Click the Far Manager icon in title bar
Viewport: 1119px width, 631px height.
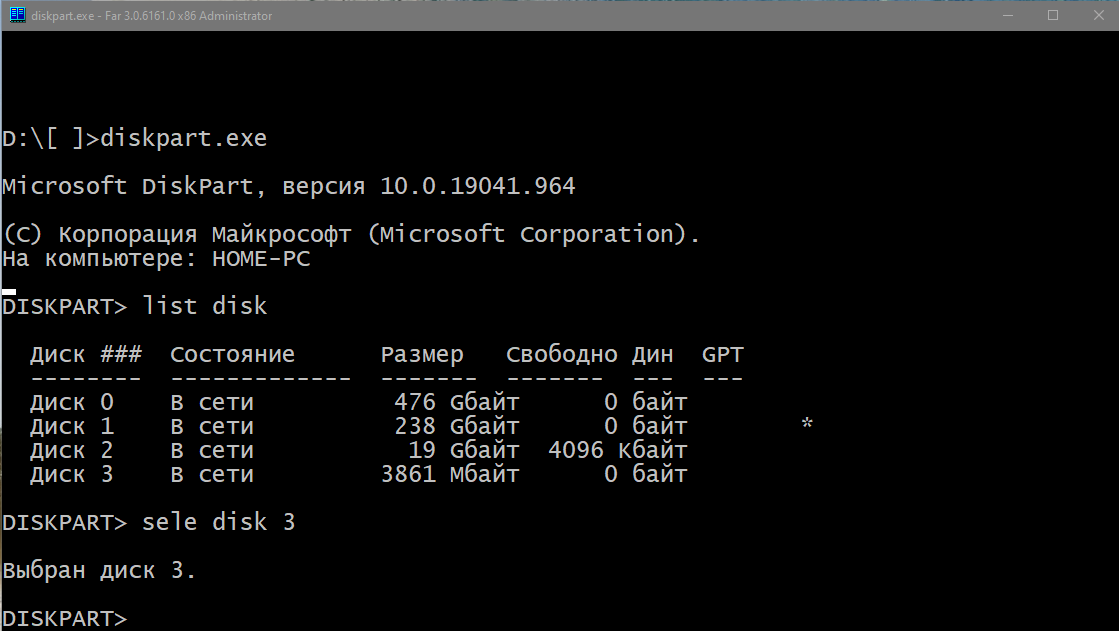[16, 15]
